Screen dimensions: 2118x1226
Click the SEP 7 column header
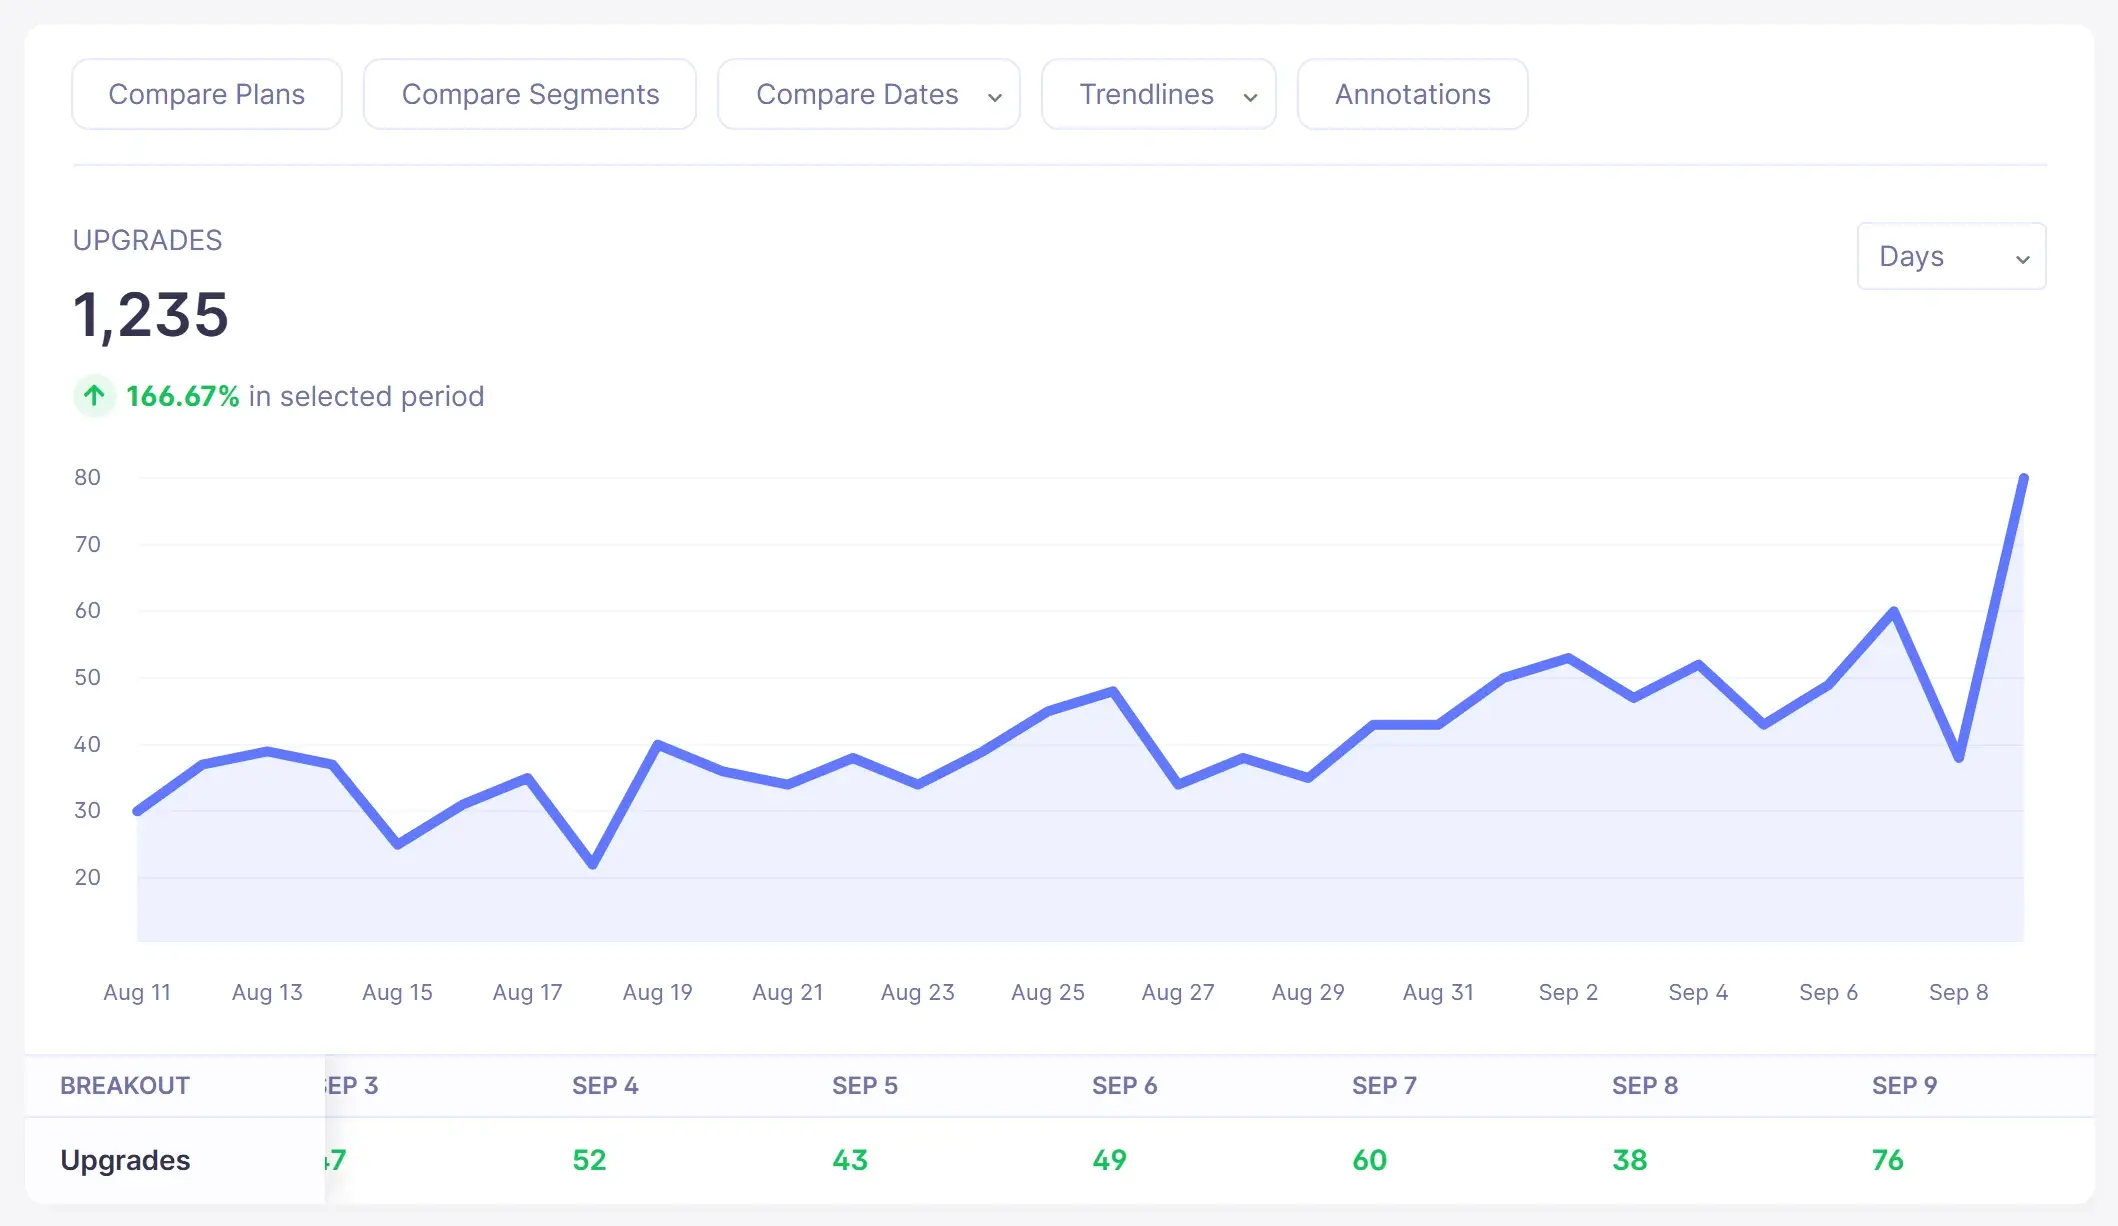tap(1385, 1086)
